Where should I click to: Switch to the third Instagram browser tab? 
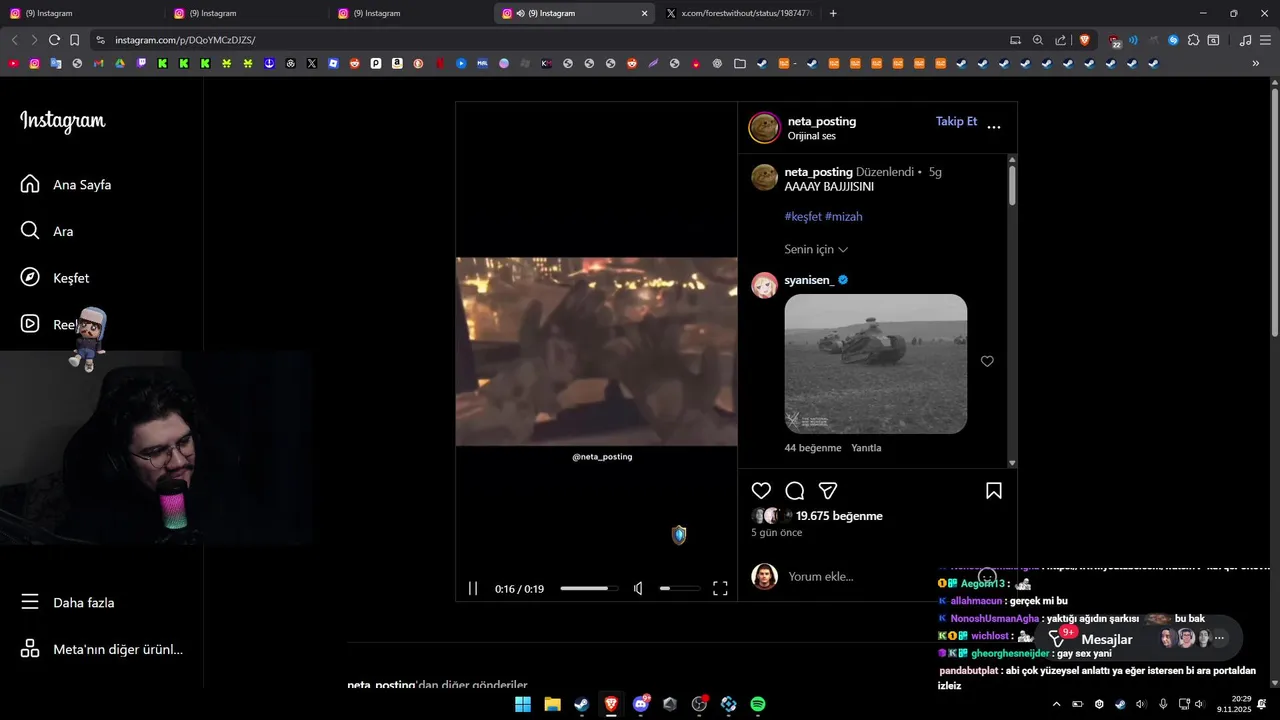(x=408, y=13)
